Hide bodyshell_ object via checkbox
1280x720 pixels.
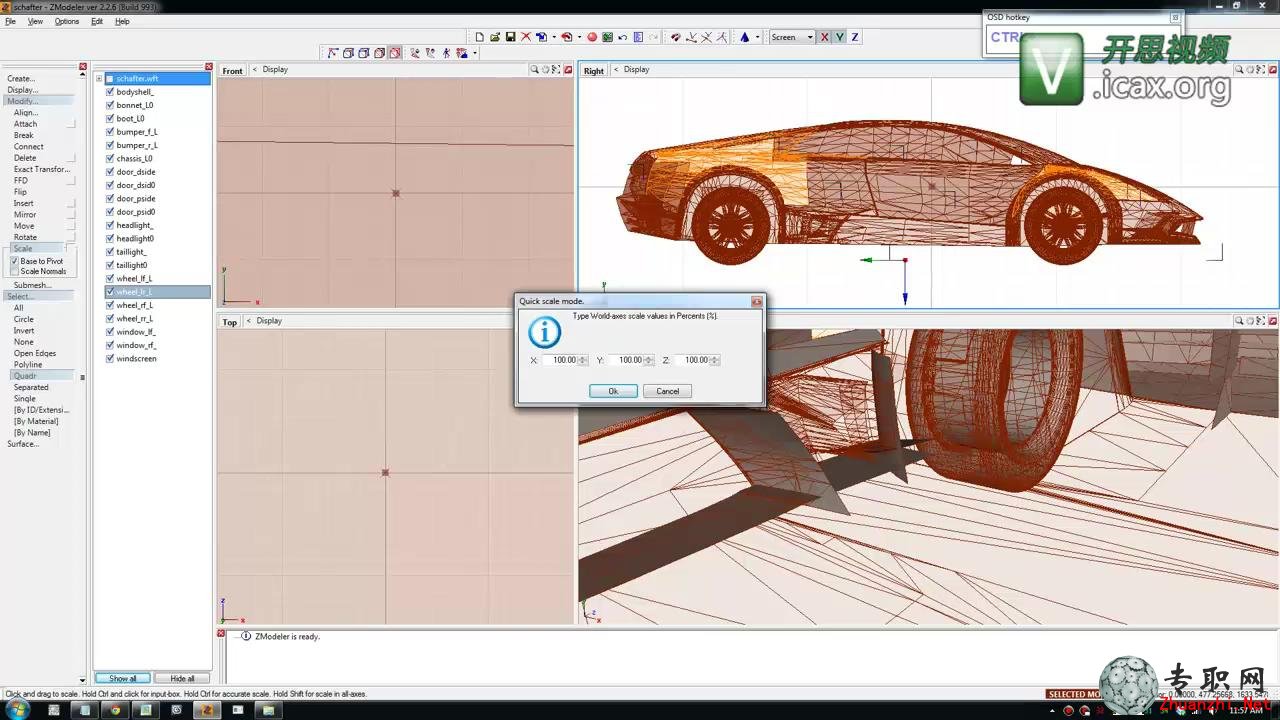pyautogui.click(x=110, y=92)
